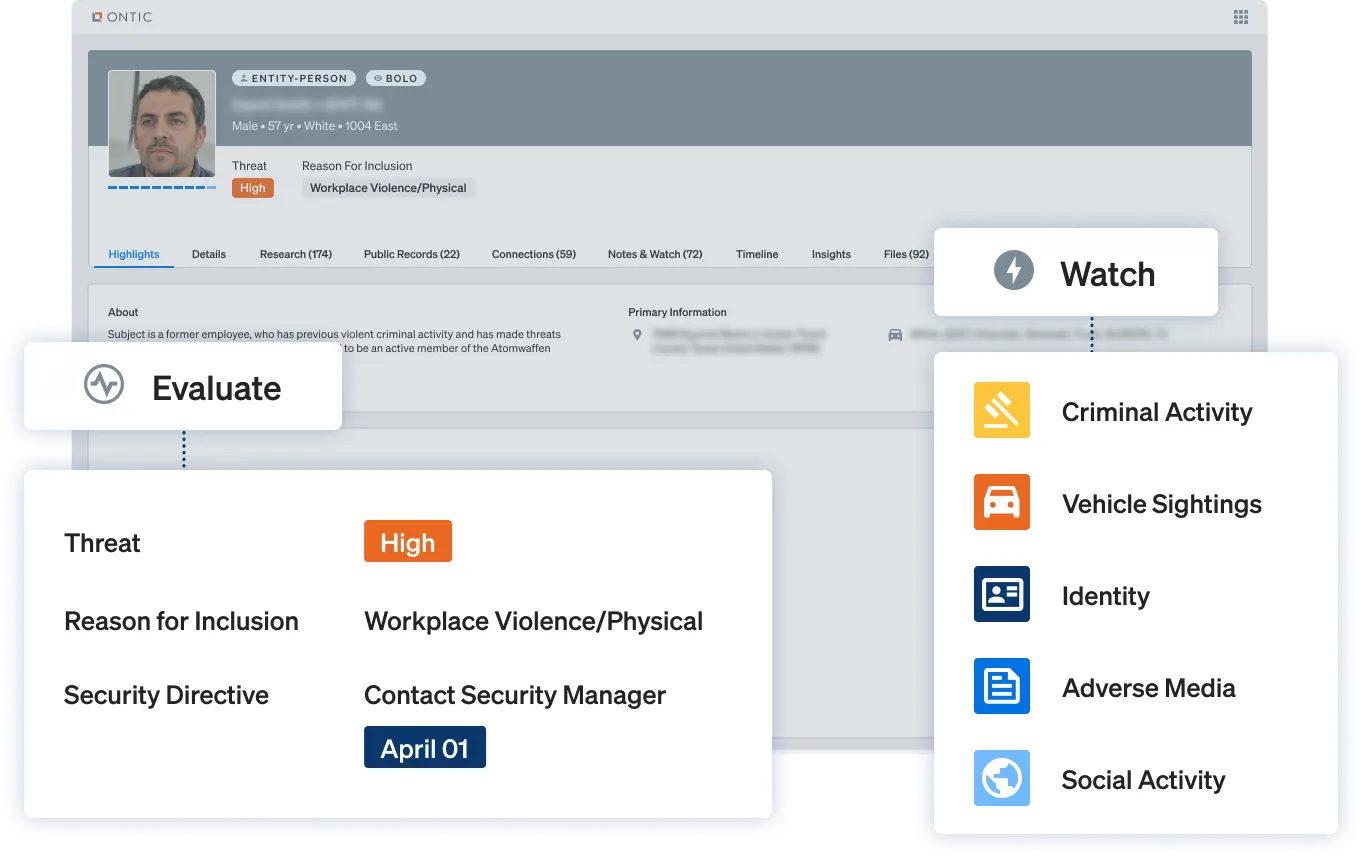Click 'Reason For Inclusion' label in header
This screenshot has height=858, width=1362.
[357, 166]
